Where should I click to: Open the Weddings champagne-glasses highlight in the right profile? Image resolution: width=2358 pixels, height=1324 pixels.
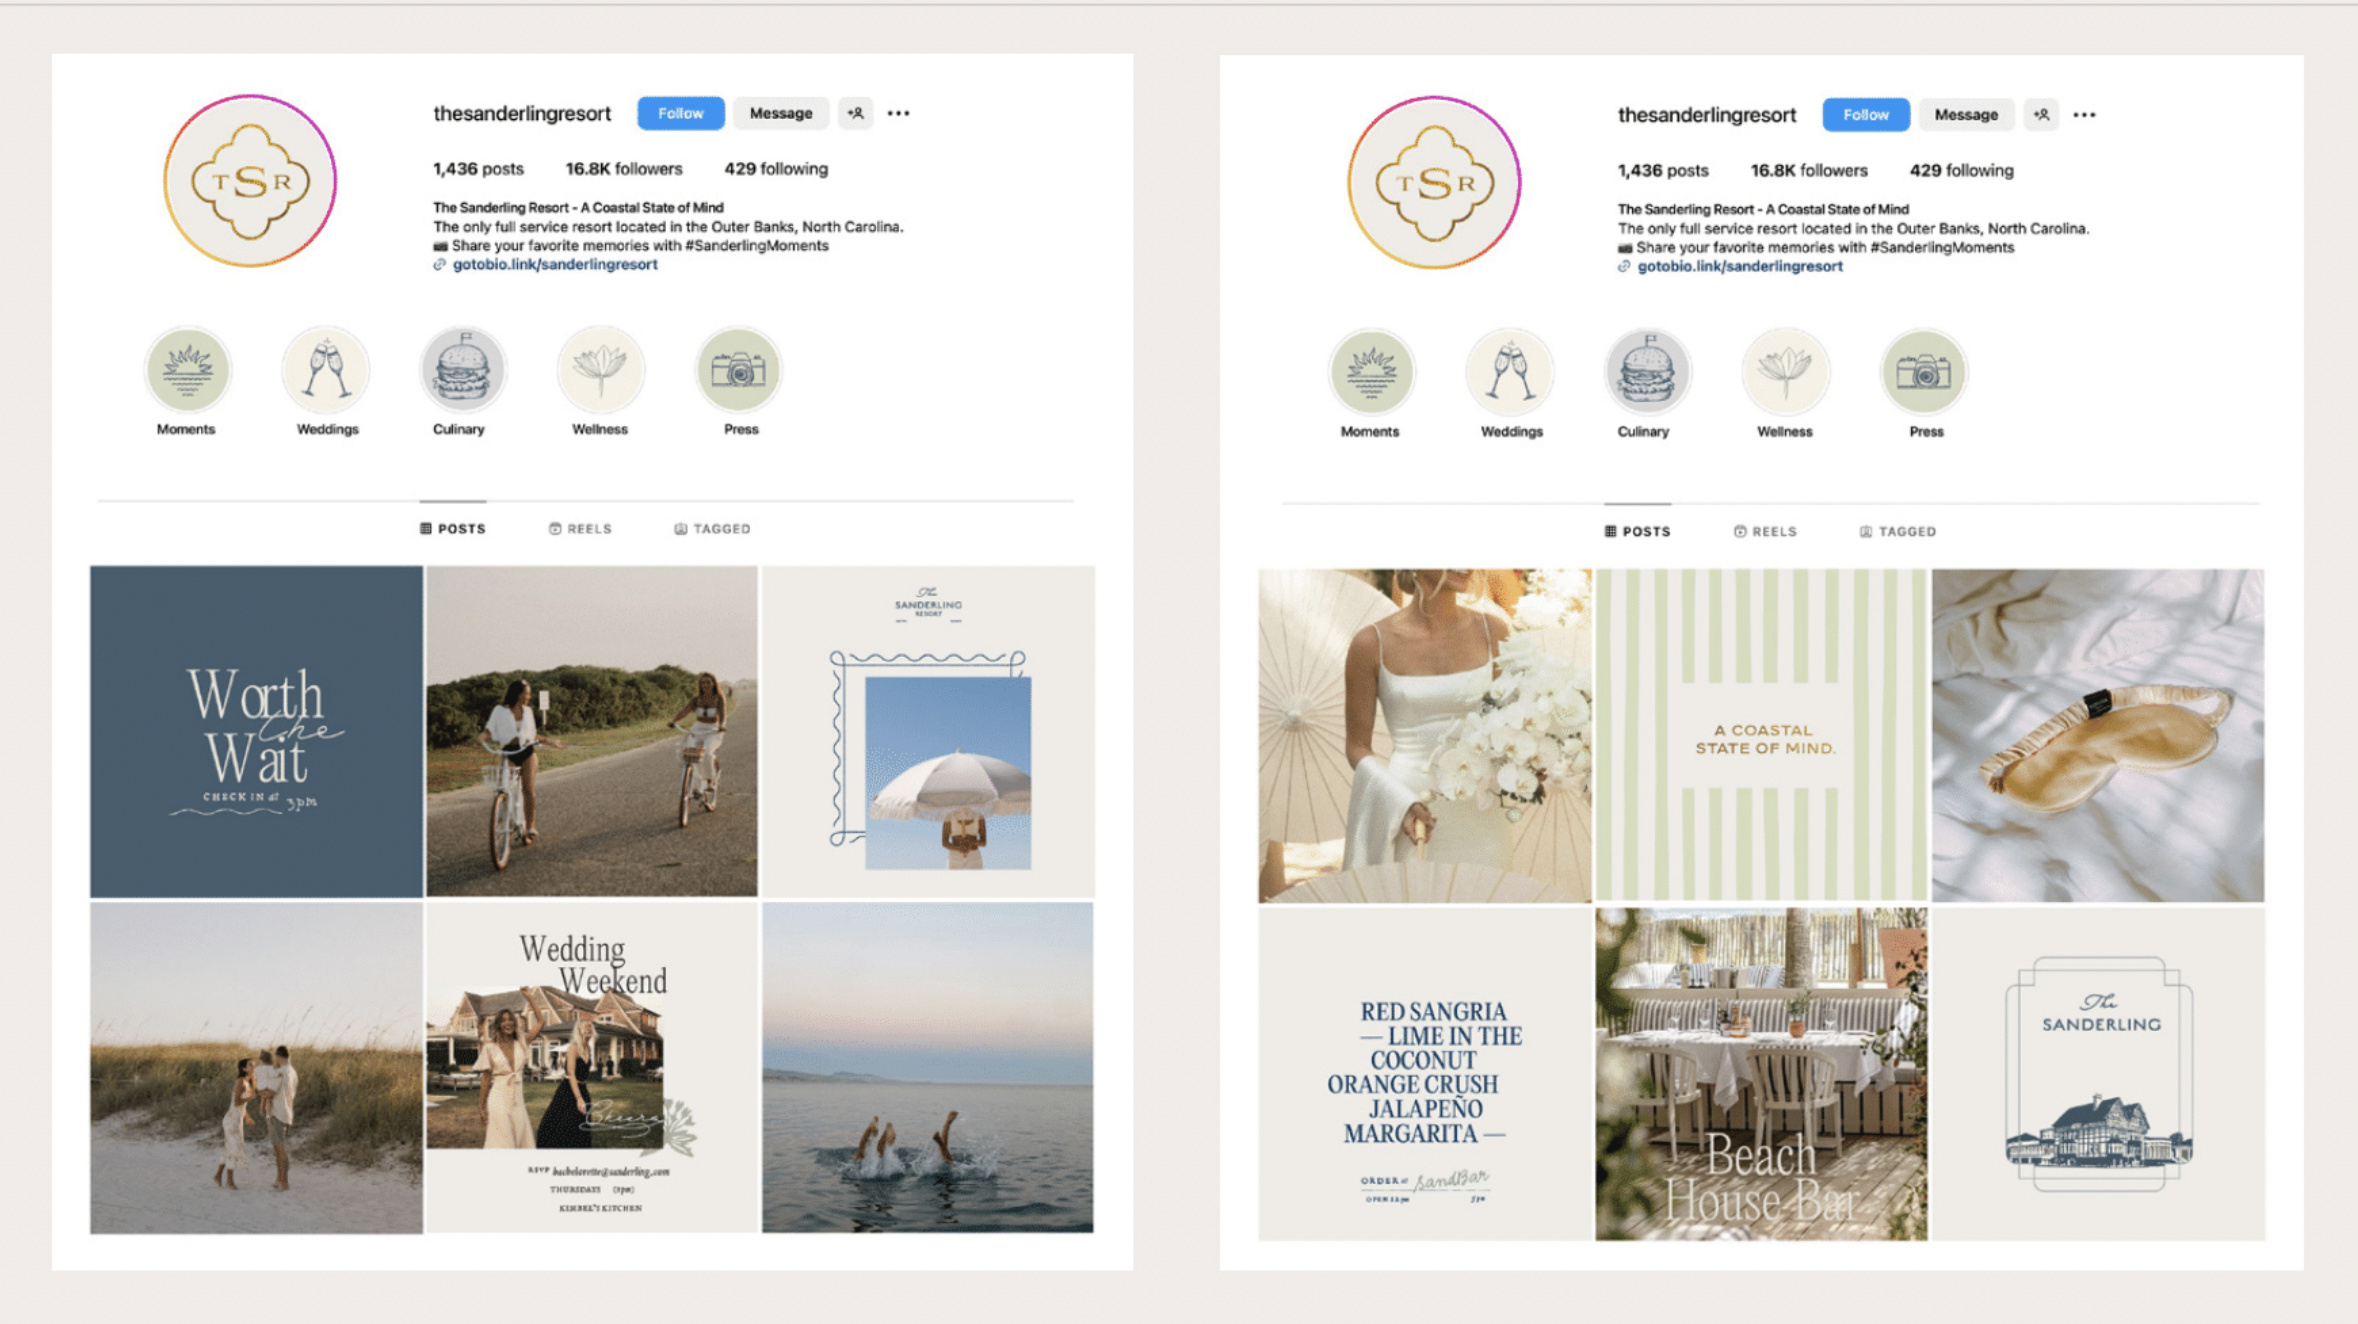[x=1510, y=372]
